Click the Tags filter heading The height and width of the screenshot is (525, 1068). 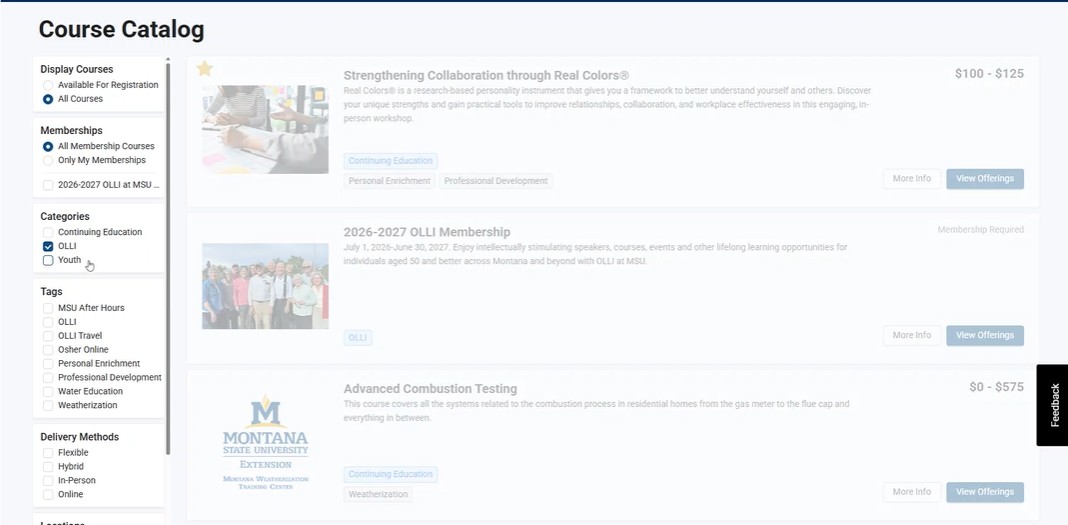pyautogui.click(x=51, y=291)
